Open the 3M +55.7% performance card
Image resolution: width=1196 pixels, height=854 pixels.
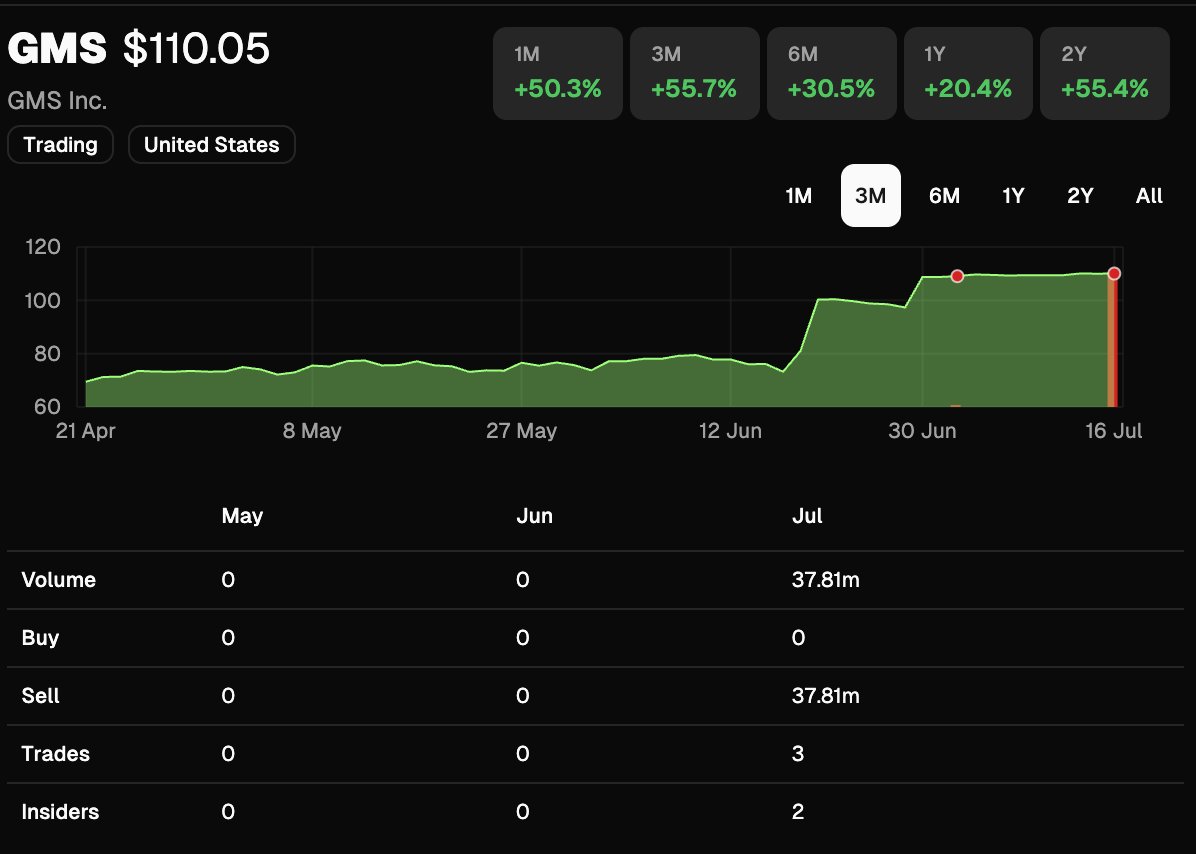(x=694, y=73)
